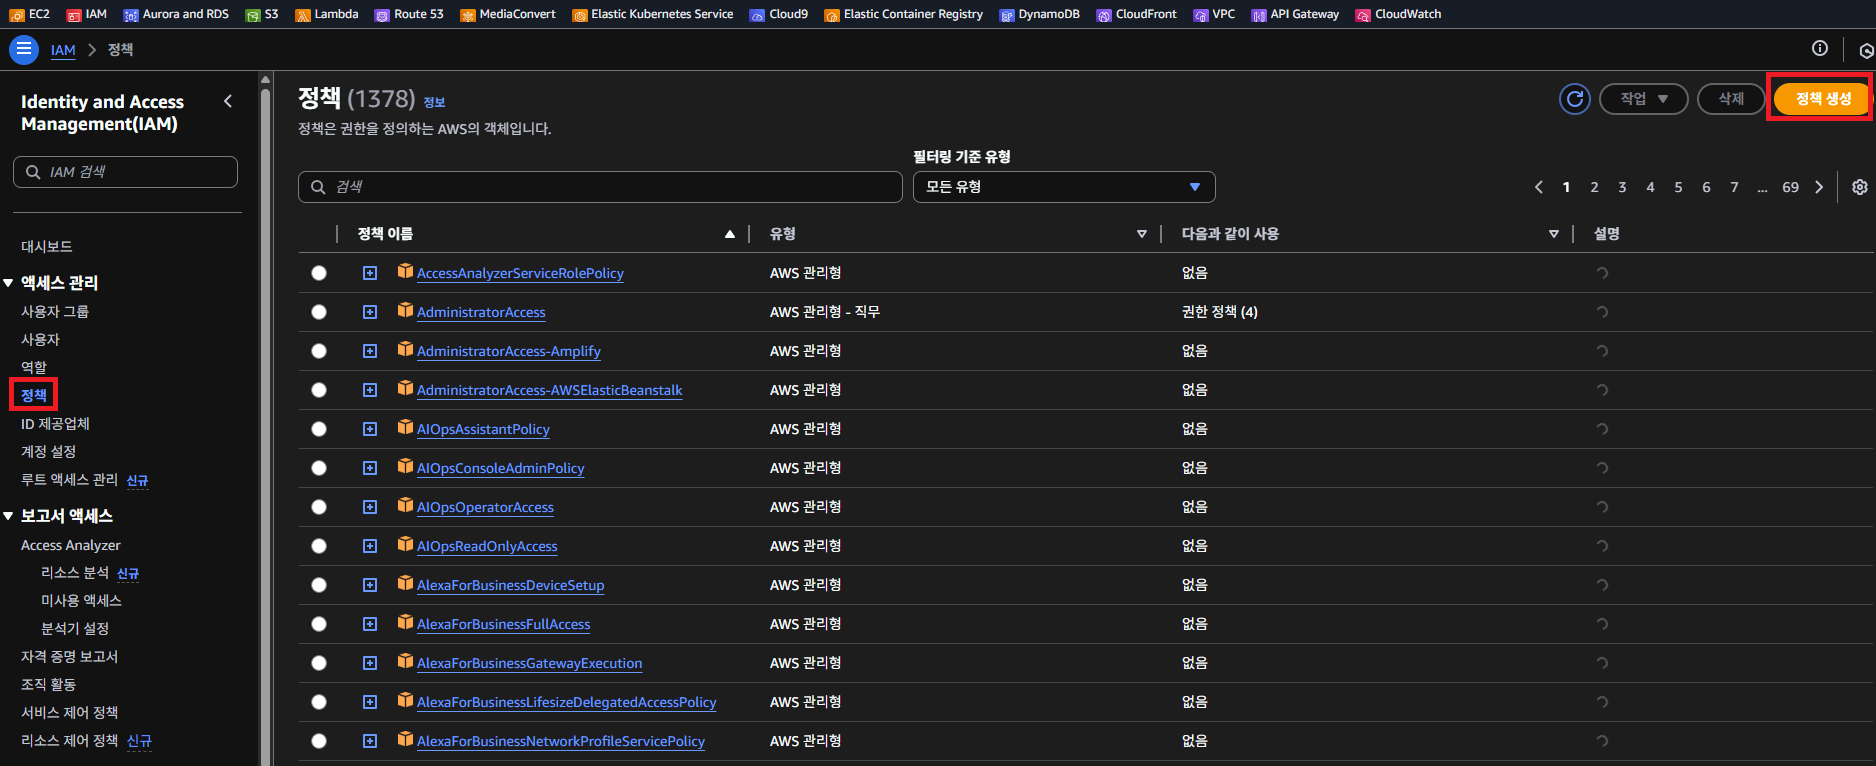The image size is (1876, 766).
Task: Collapse the IAM side navigation arrow
Action: [x=228, y=101]
